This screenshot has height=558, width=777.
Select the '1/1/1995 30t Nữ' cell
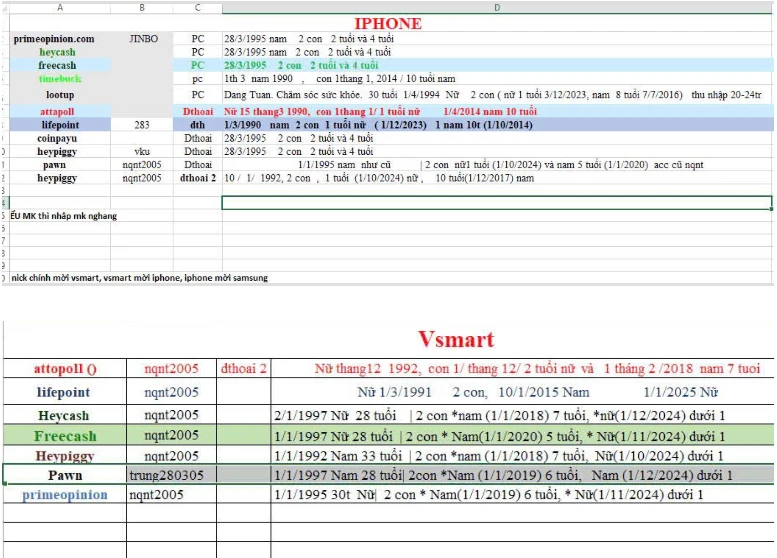point(522,495)
